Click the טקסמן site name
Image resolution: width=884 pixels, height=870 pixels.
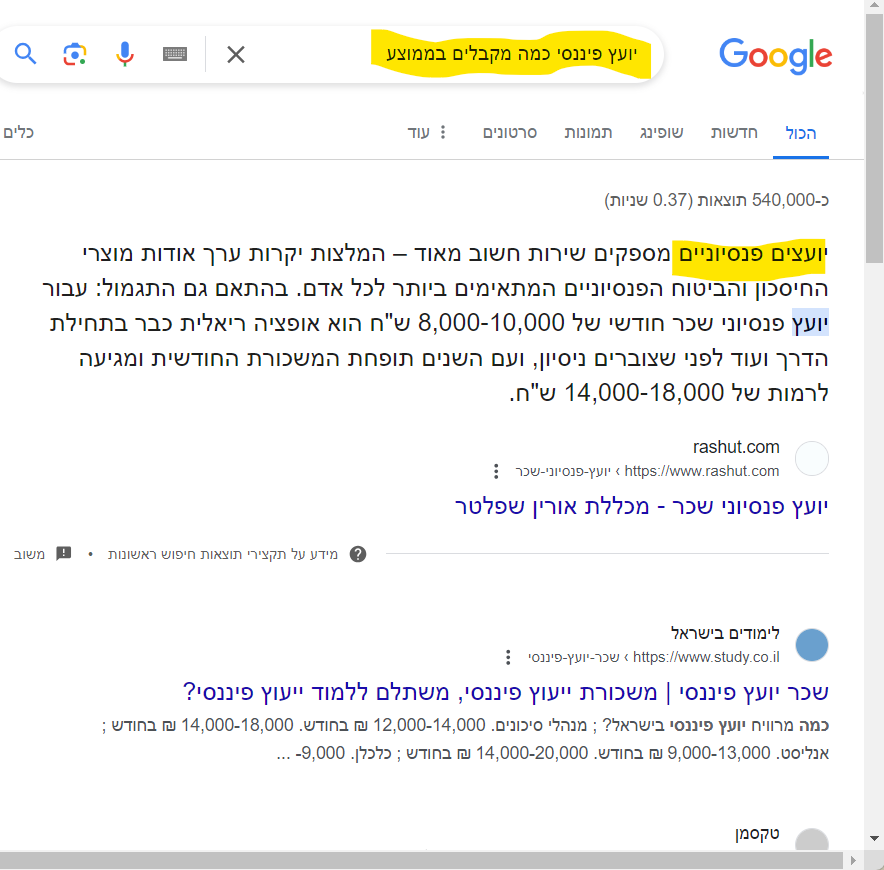(x=757, y=834)
